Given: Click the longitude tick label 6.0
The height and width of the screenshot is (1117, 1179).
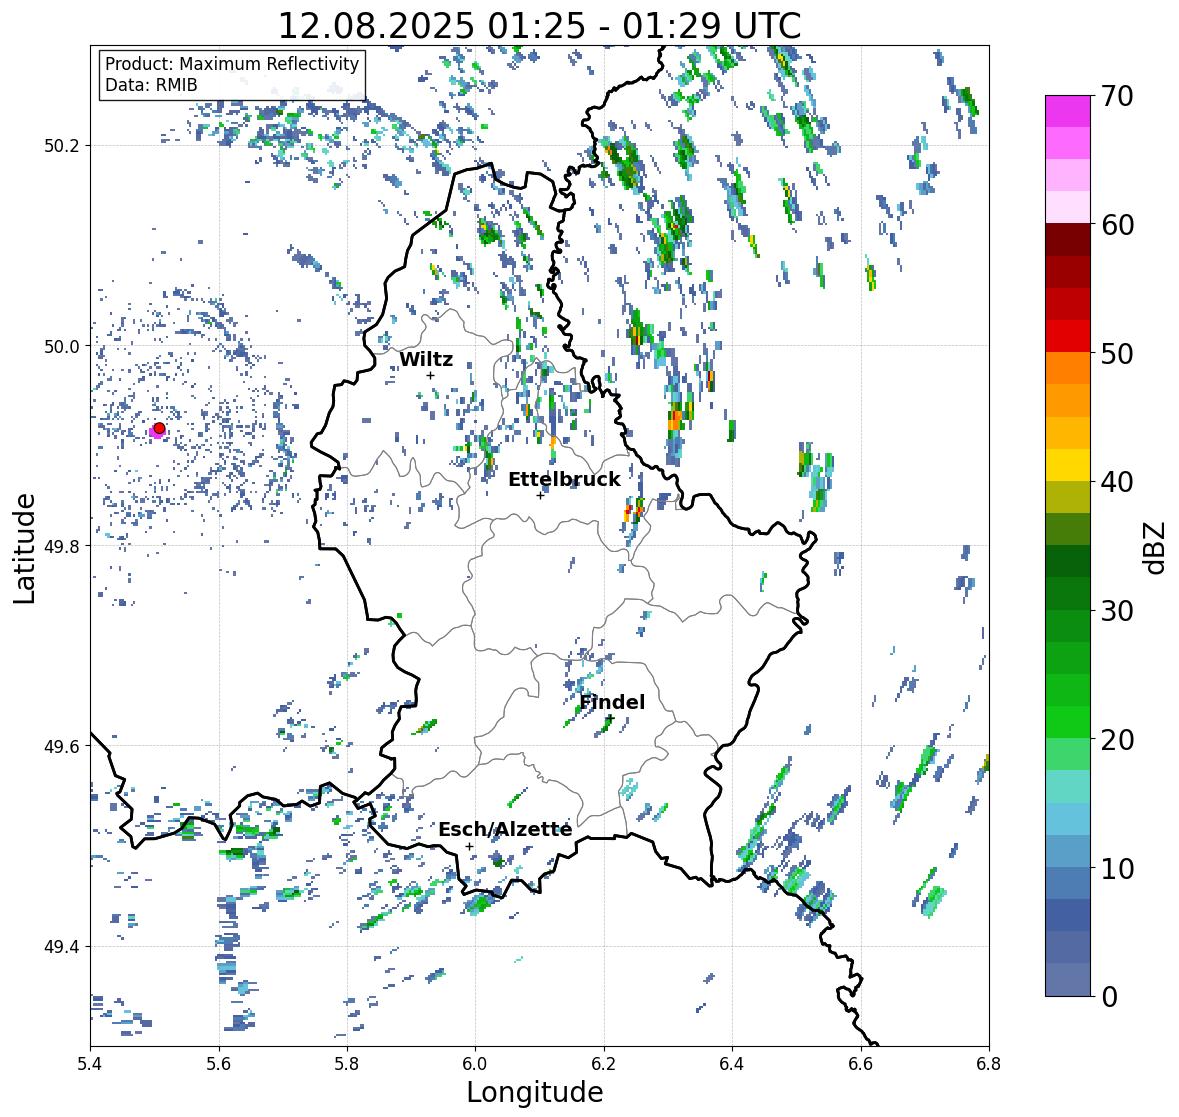Looking at the screenshot, I should coord(475,1064).
